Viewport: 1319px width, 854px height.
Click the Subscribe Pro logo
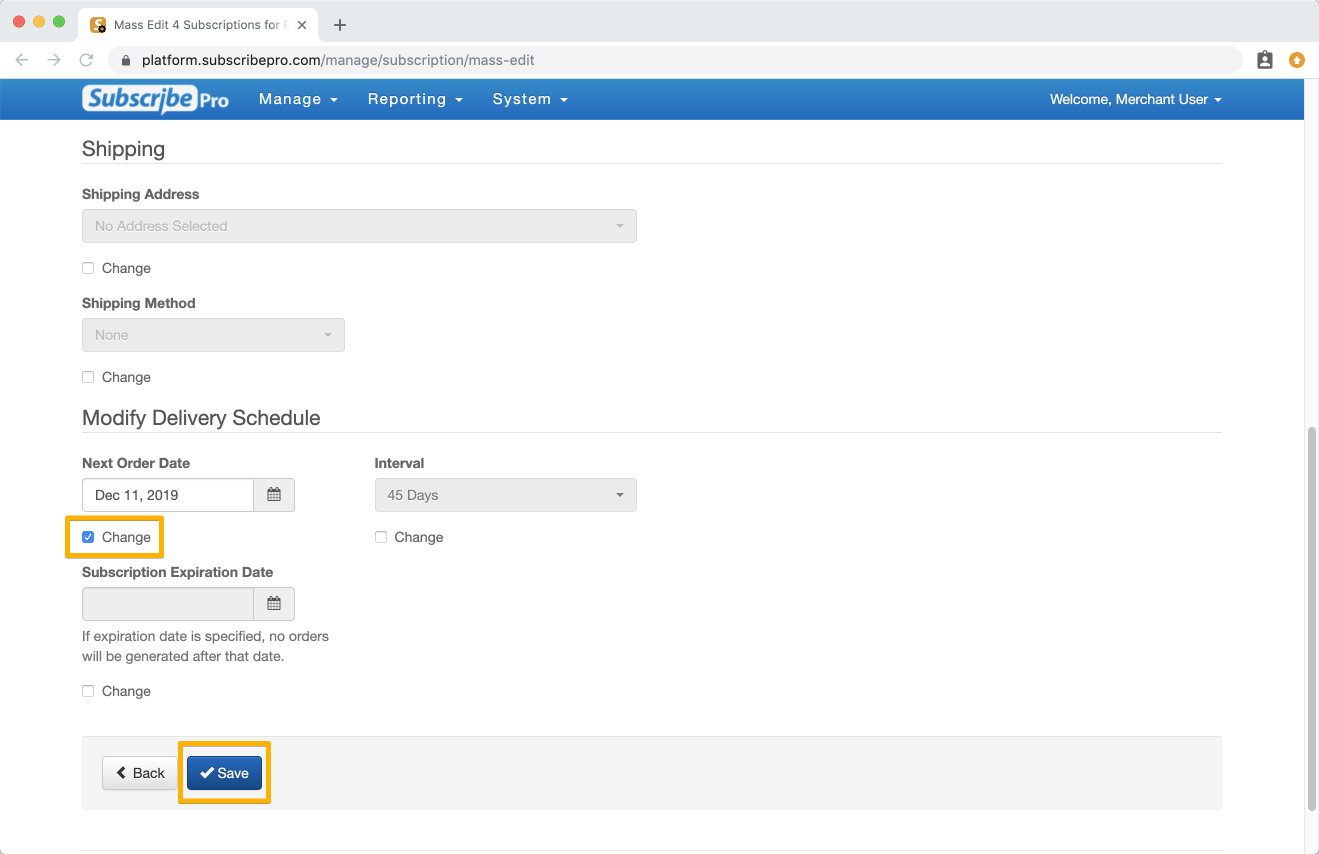tap(155, 99)
